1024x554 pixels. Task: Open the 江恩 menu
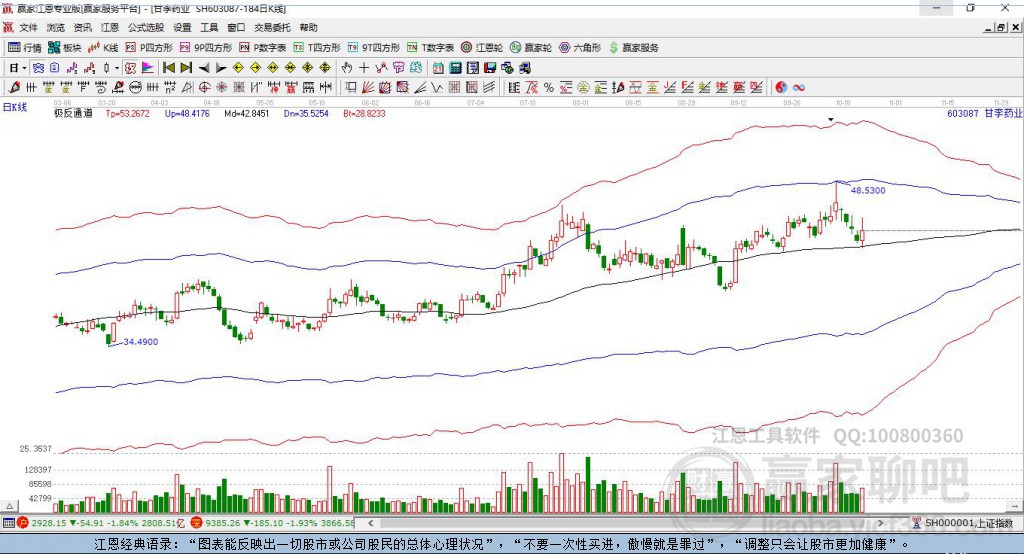click(110, 27)
